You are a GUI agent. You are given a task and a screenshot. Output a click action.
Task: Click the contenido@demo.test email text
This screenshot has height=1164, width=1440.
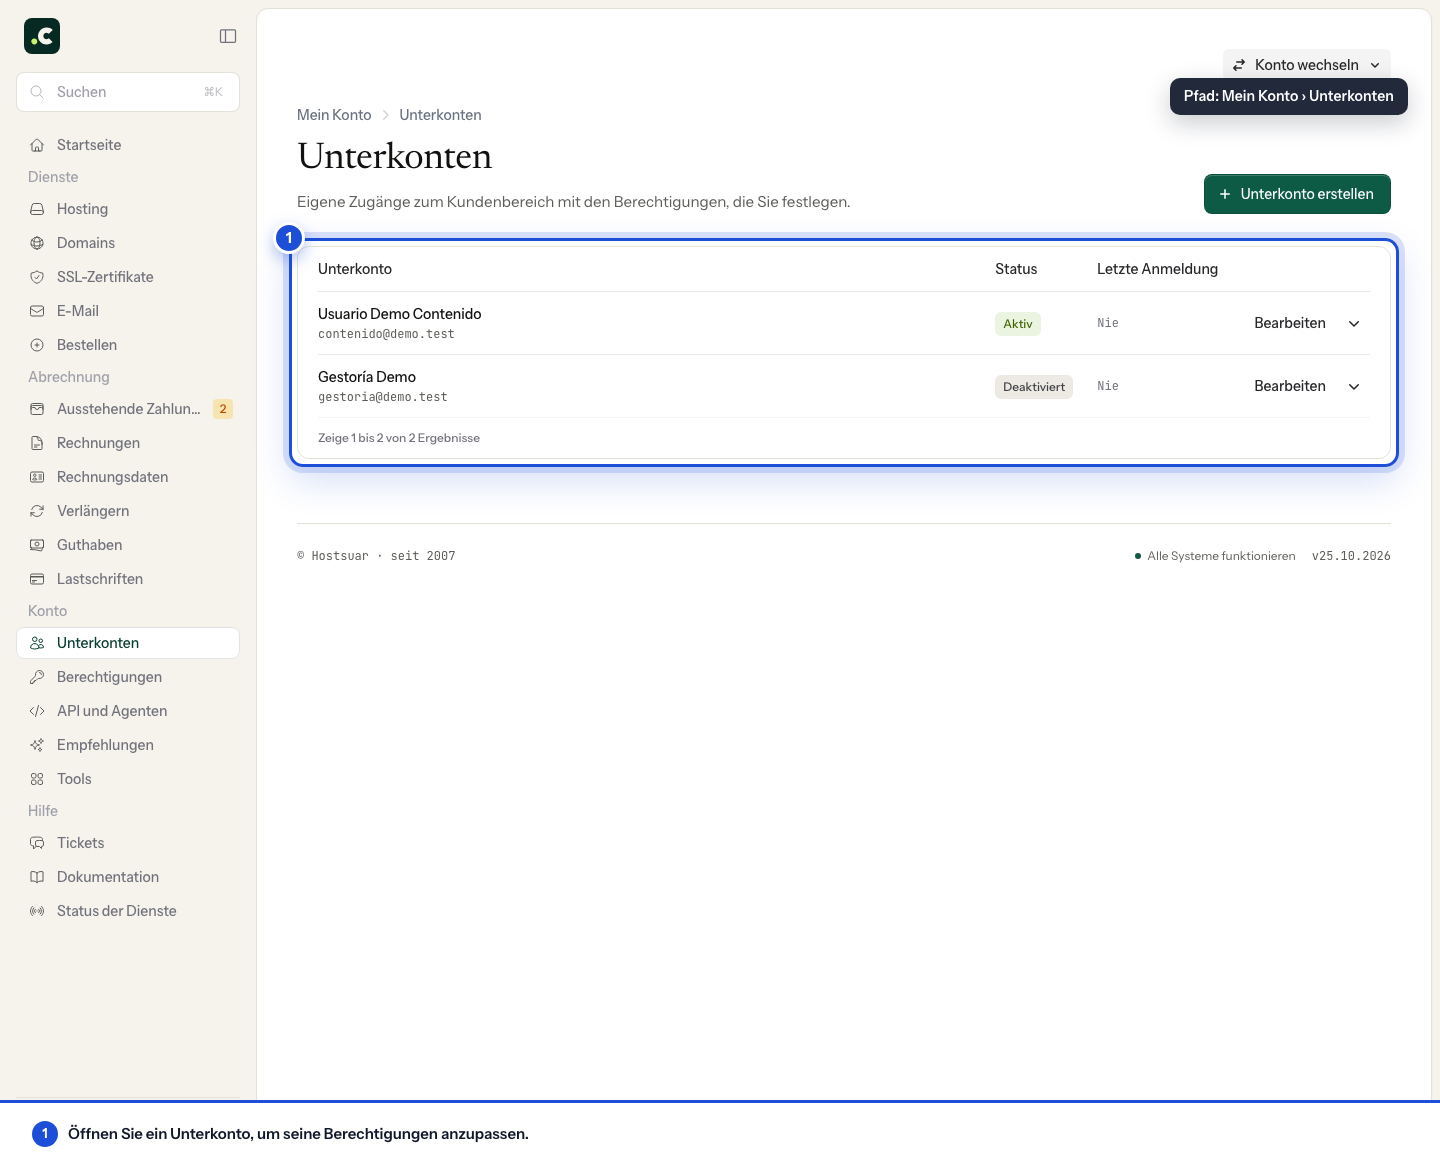click(x=386, y=334)
